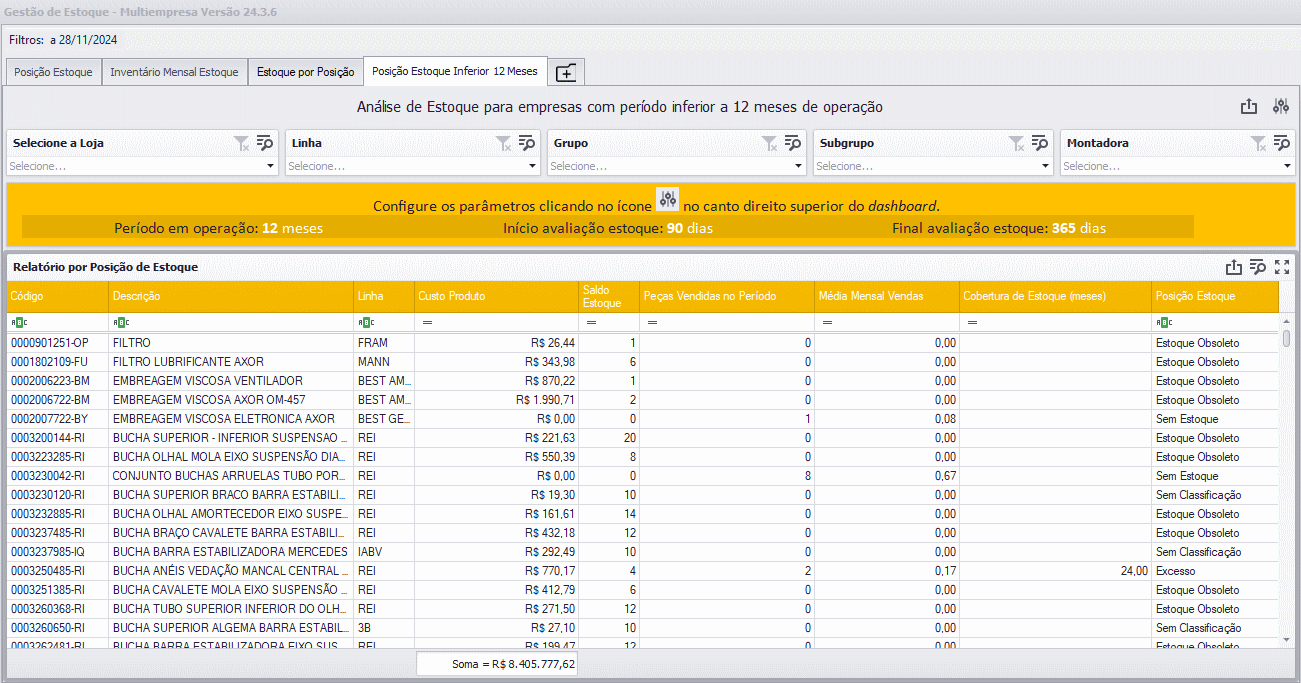Add a new dashboard tab with plus icon

coord(567,72)
